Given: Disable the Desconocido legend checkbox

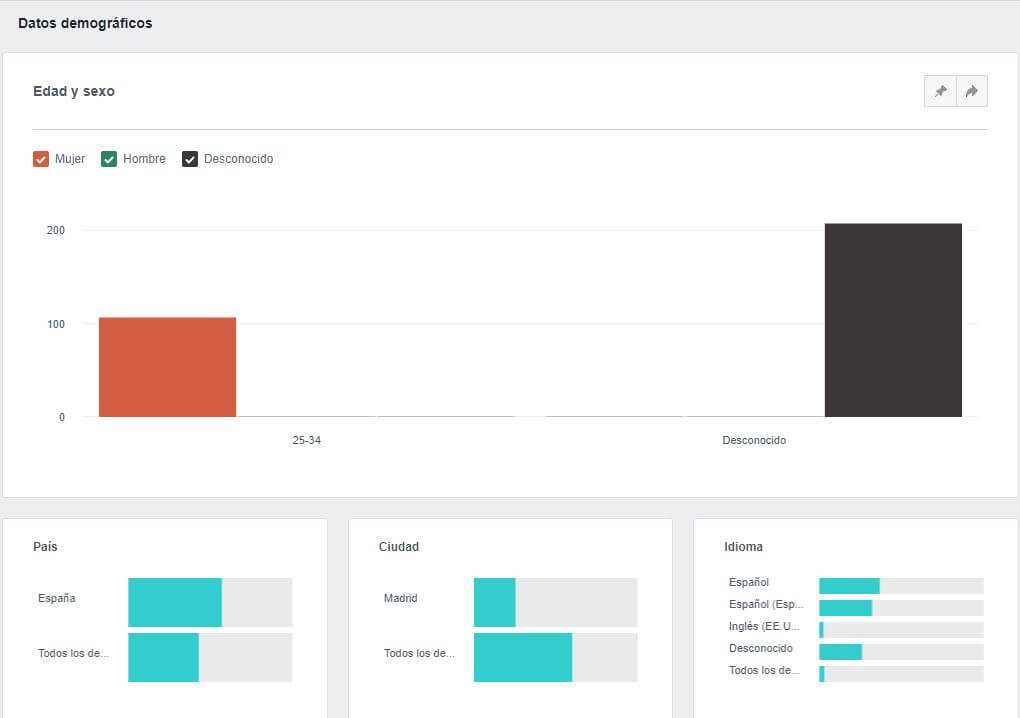Looking at the screenshot, I should [190, 159].
